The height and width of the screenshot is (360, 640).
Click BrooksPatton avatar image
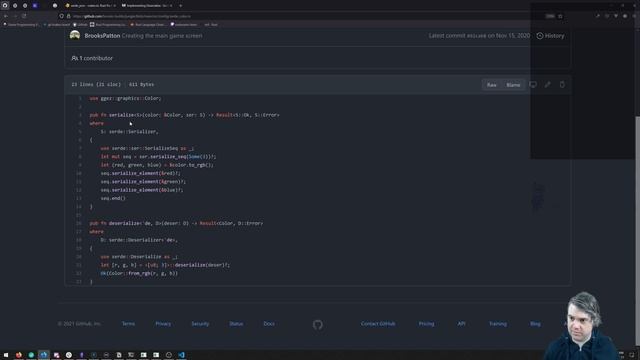pyautogui.click(x=75, y=36)
